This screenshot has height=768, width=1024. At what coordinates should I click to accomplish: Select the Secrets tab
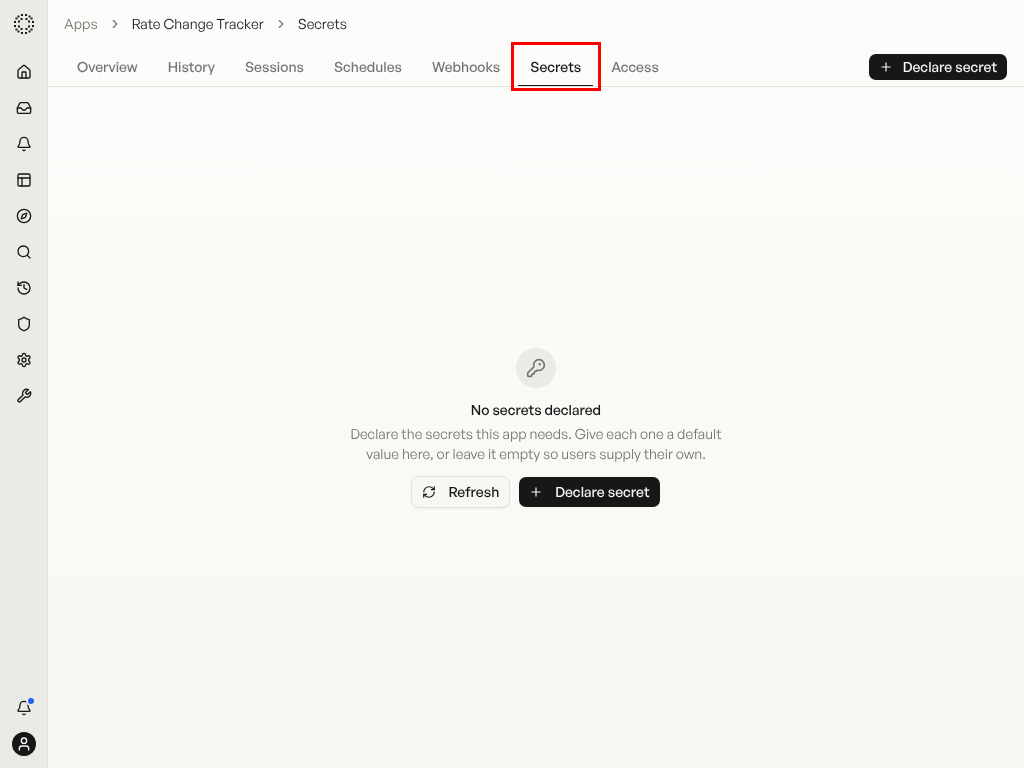pyautogui.click(x=556, y=67)
